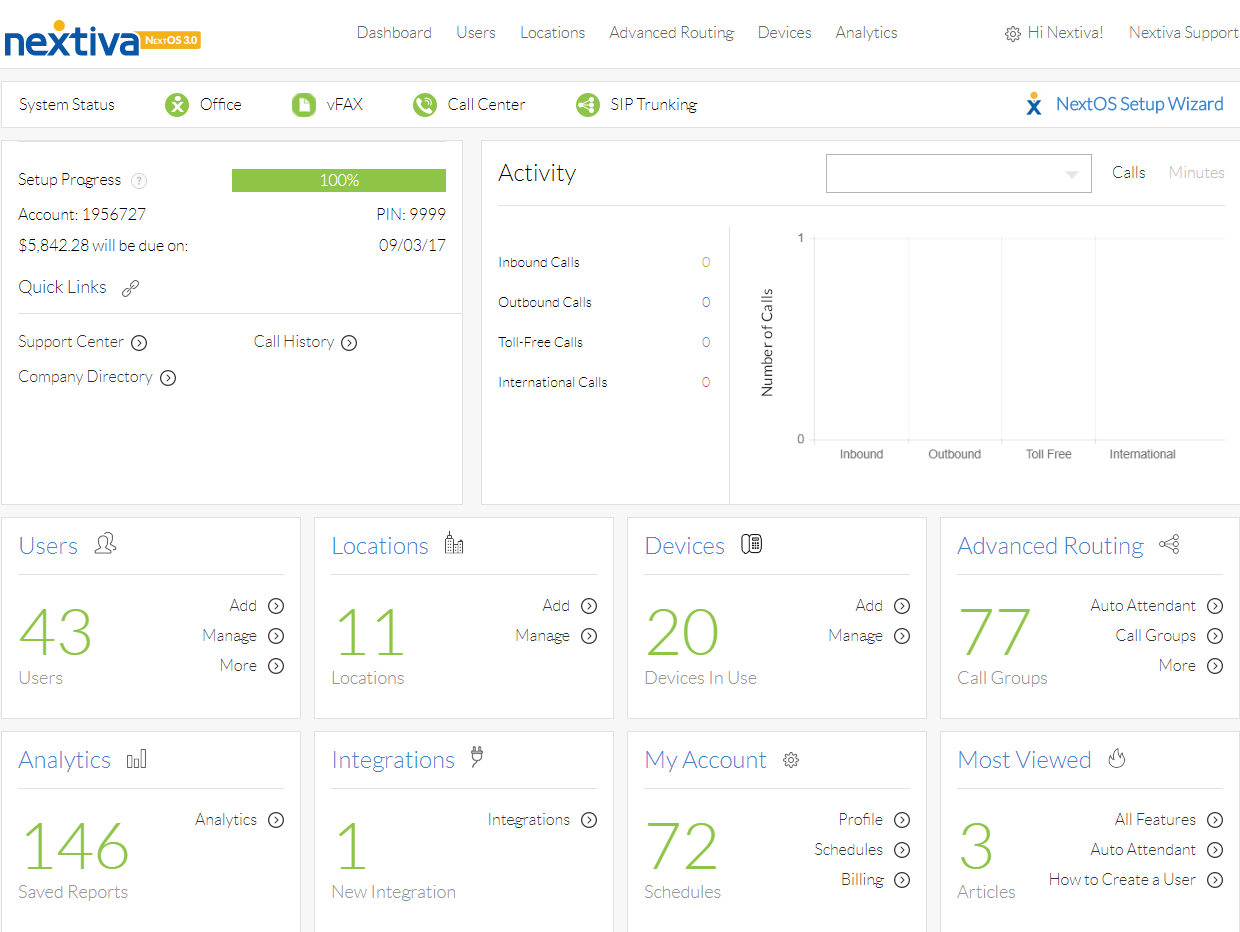
Task: Click the My Account gear icon
Action: [791, 760]
